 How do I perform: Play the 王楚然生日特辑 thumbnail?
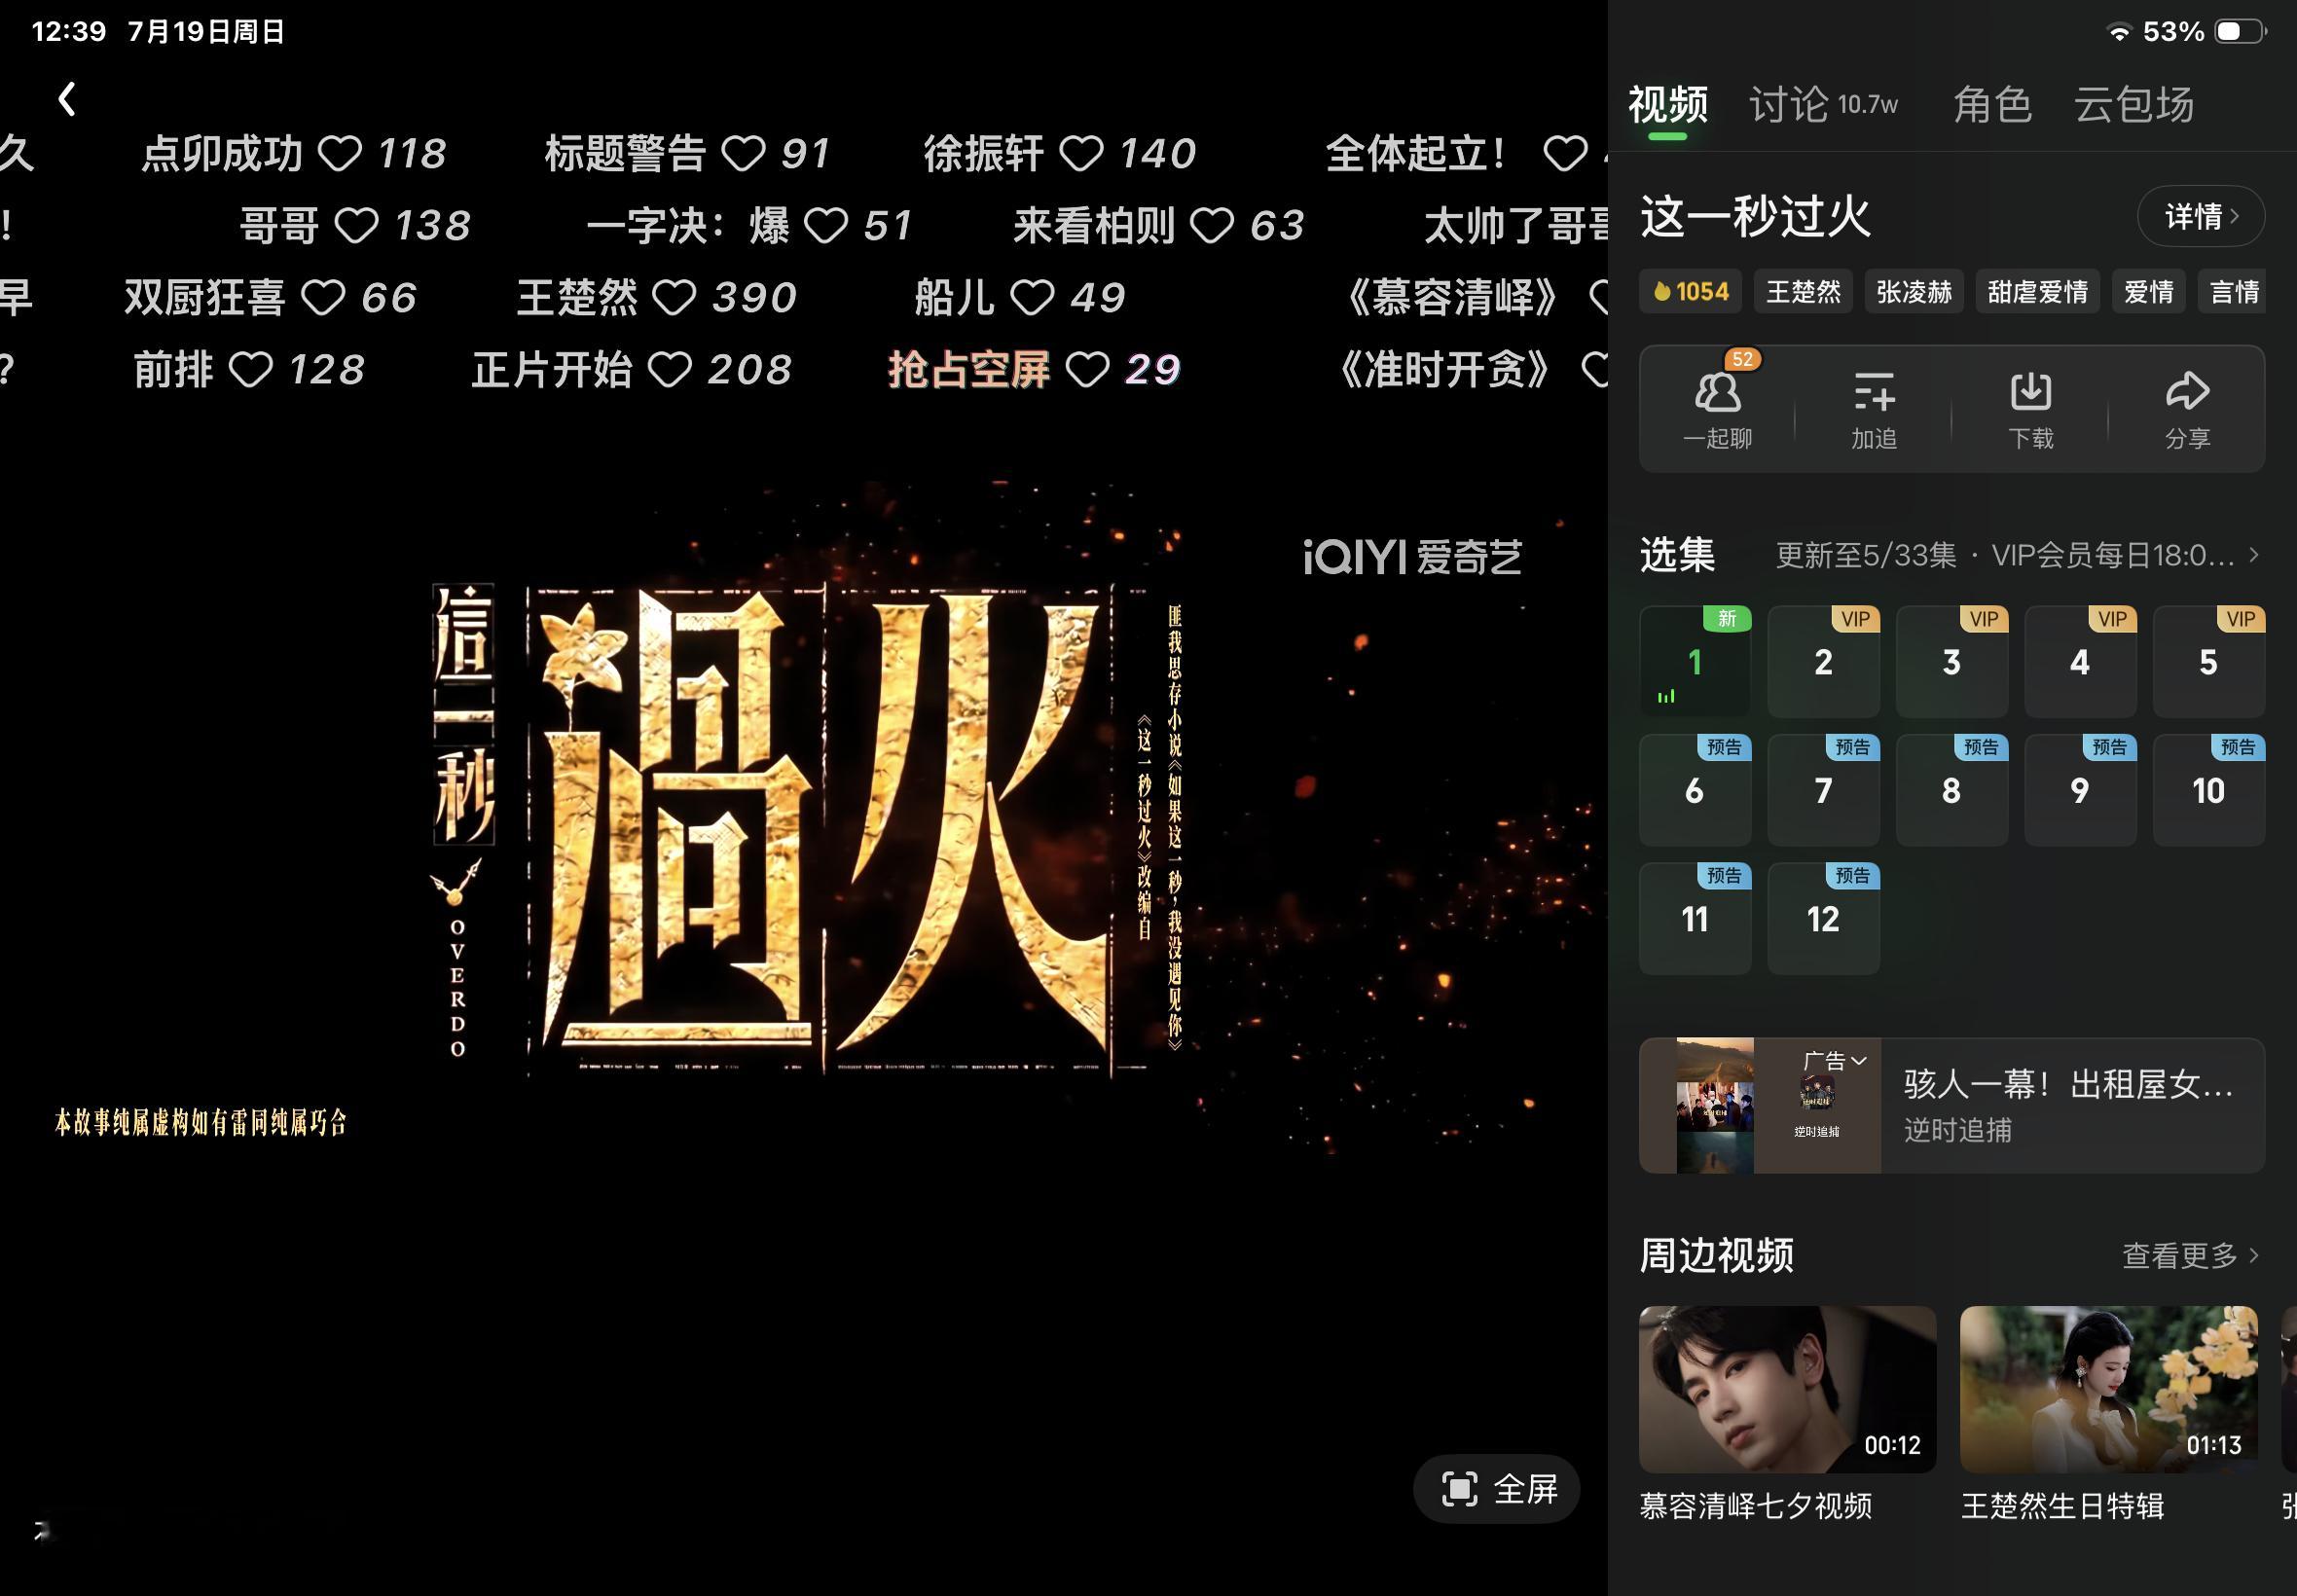click(x=2108, y=1388)
